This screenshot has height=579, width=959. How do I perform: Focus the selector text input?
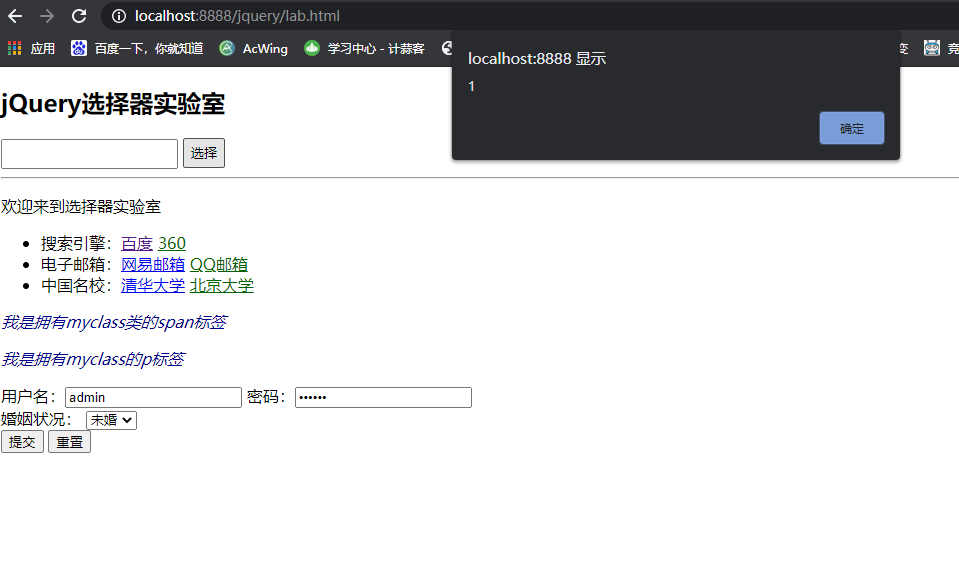(89, 153)
